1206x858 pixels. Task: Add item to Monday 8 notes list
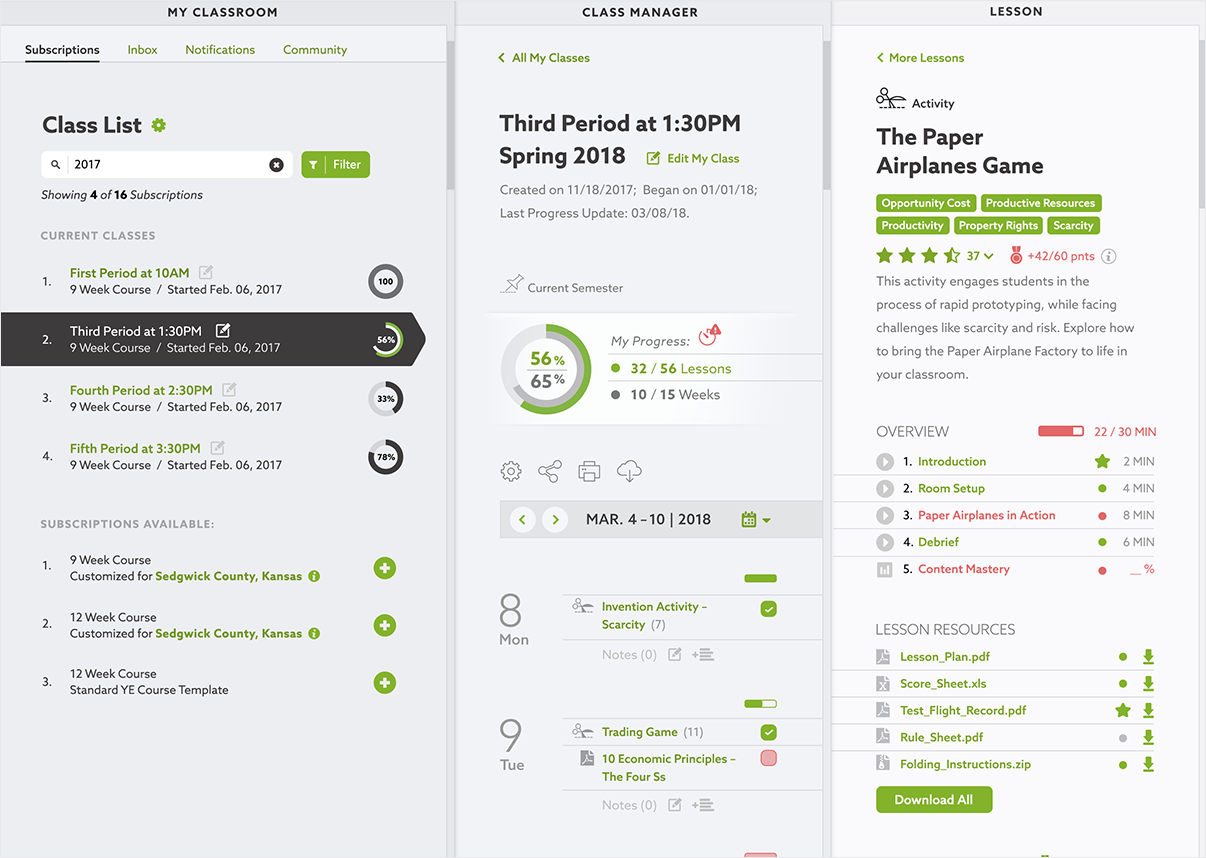pyautogui.click(x=702, y=654)
